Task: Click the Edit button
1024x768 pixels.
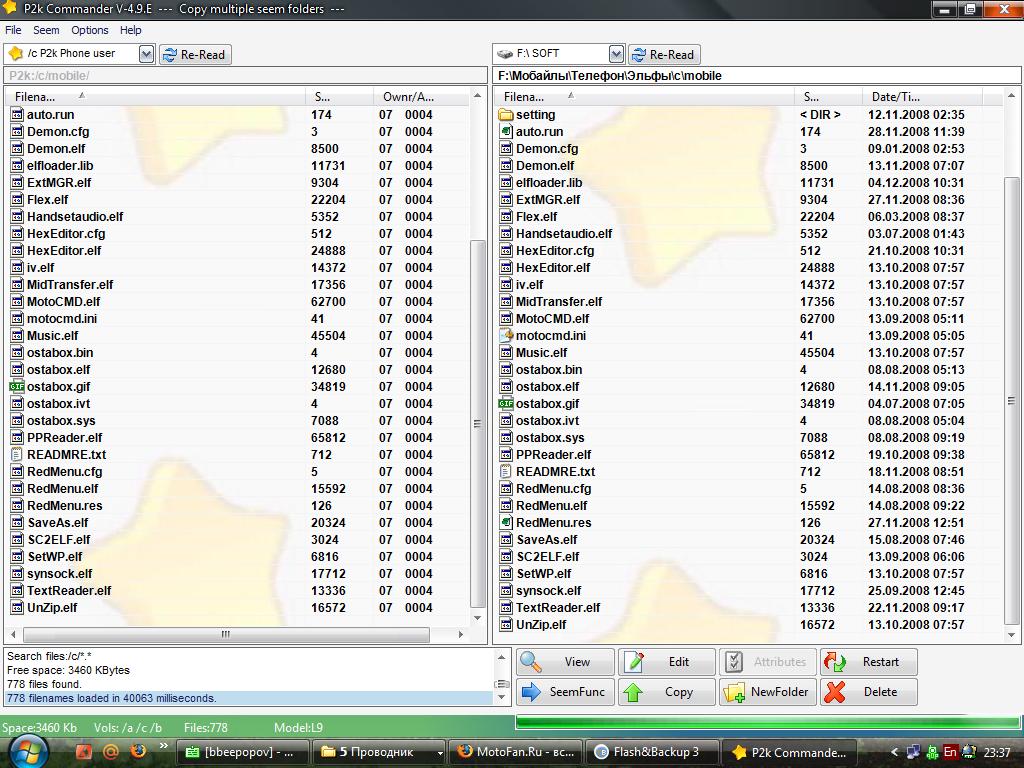Action: [x=667, y=662]
